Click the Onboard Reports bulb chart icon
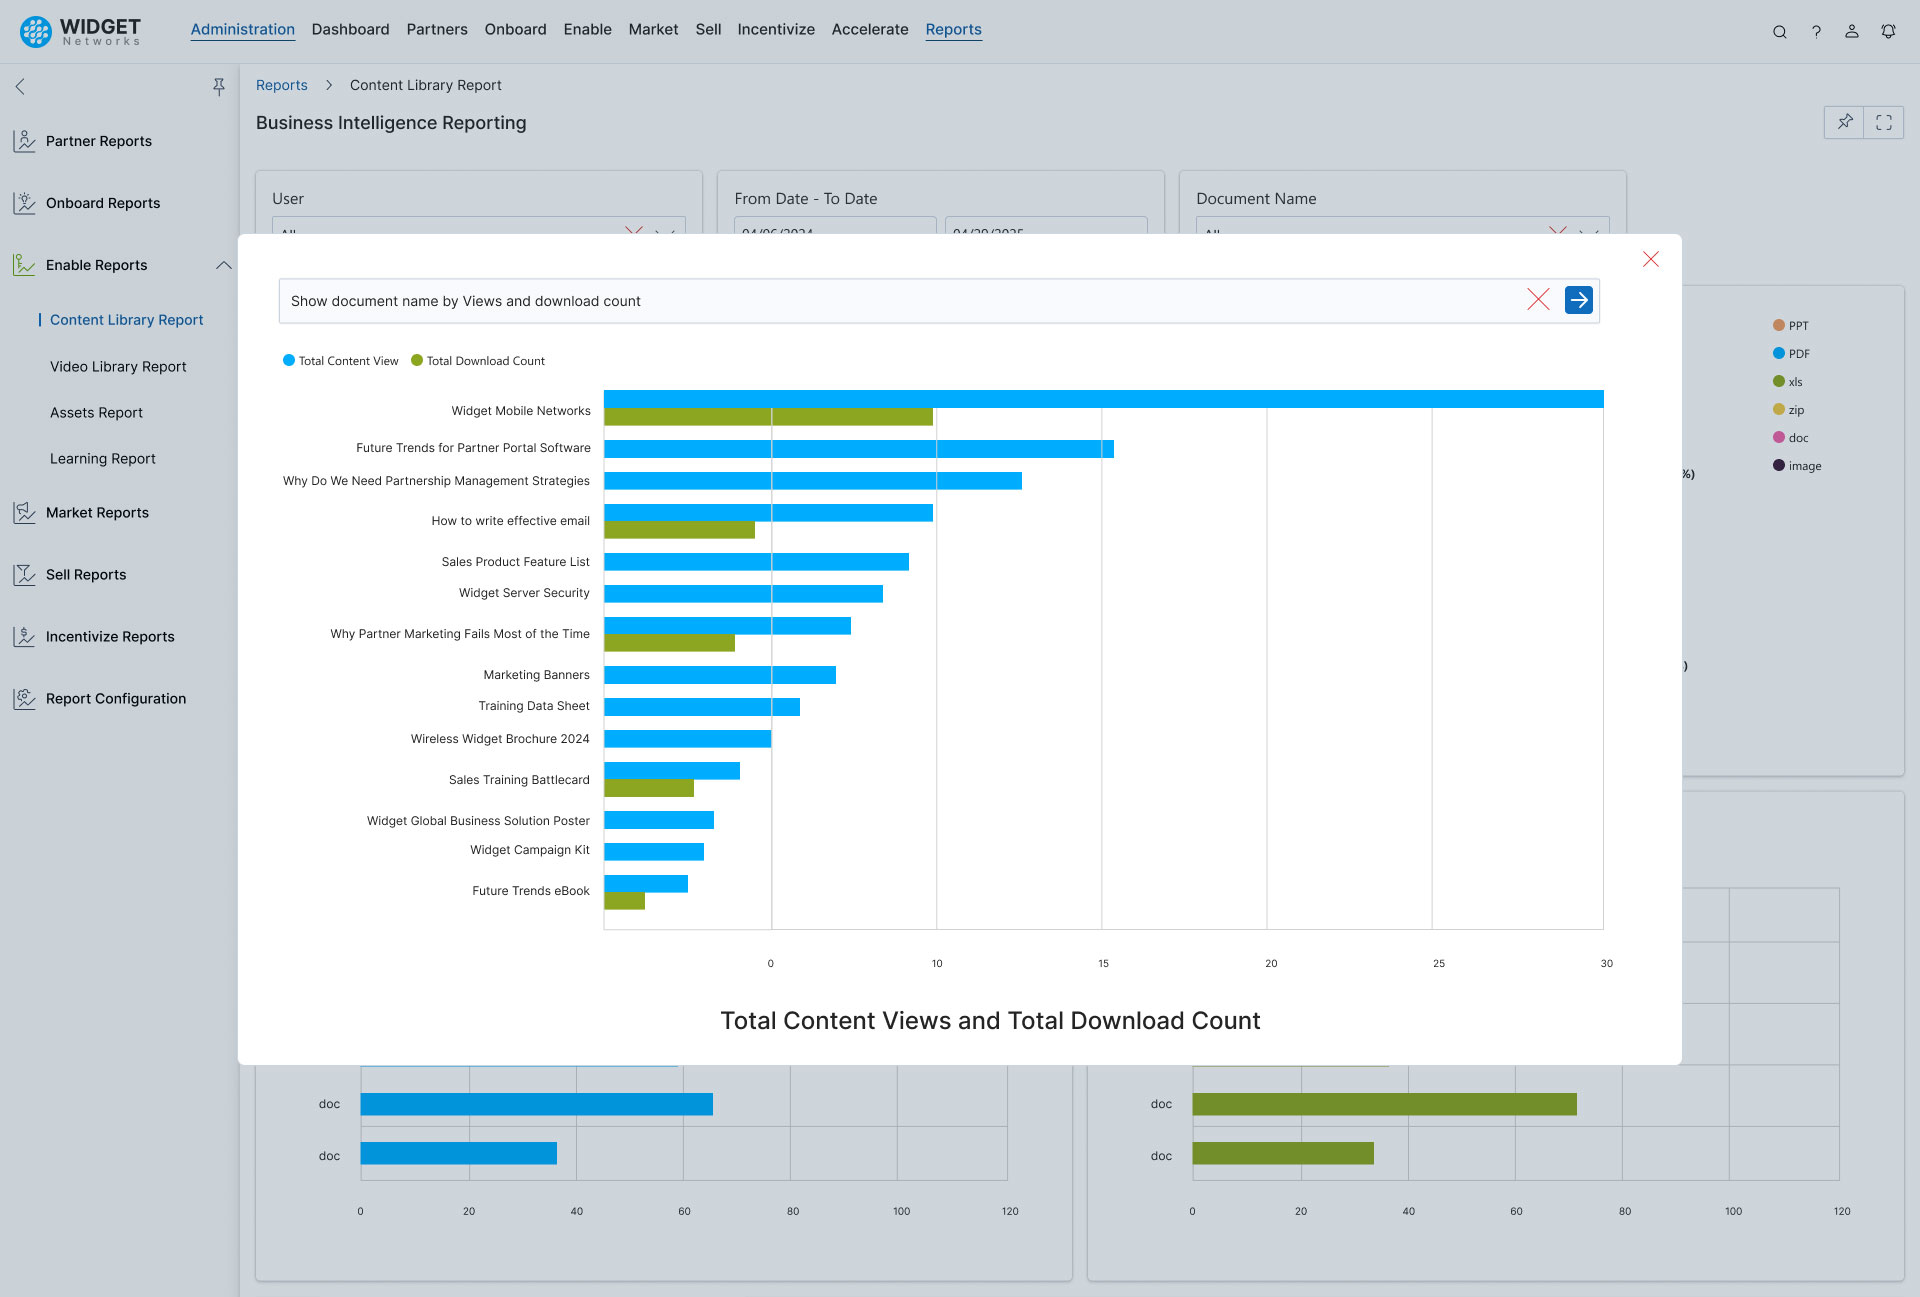The image size is (1920, 1297). pyautogui.click(x=25, y=203)
